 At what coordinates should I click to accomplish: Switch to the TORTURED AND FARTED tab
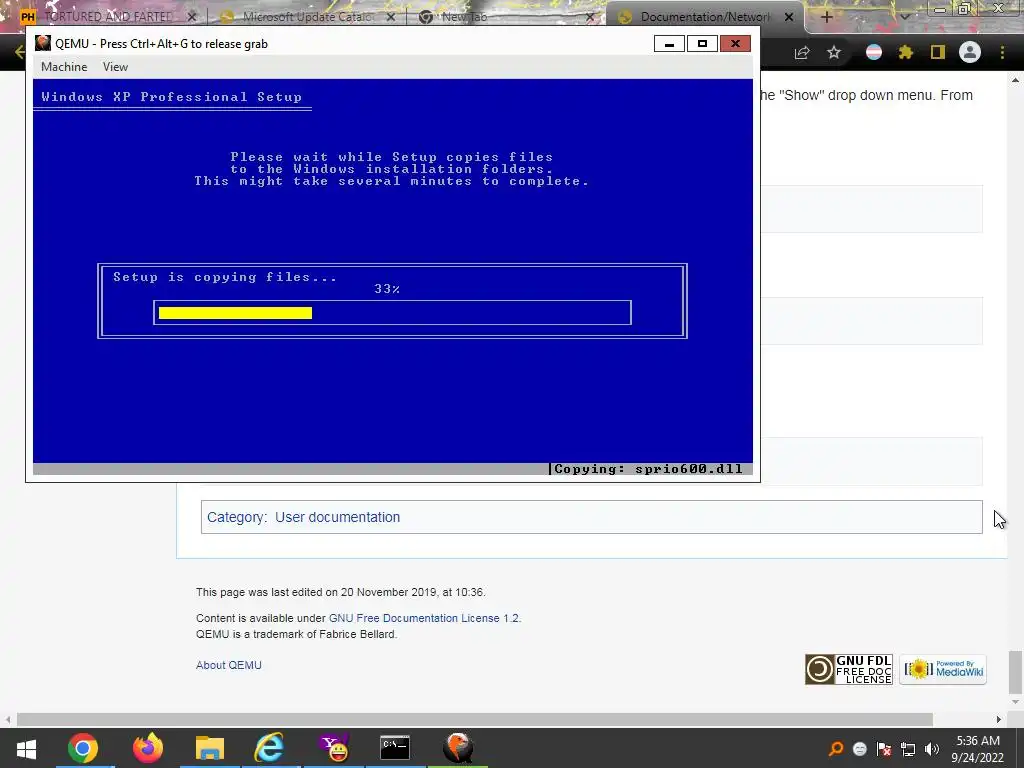coord(108,17)
